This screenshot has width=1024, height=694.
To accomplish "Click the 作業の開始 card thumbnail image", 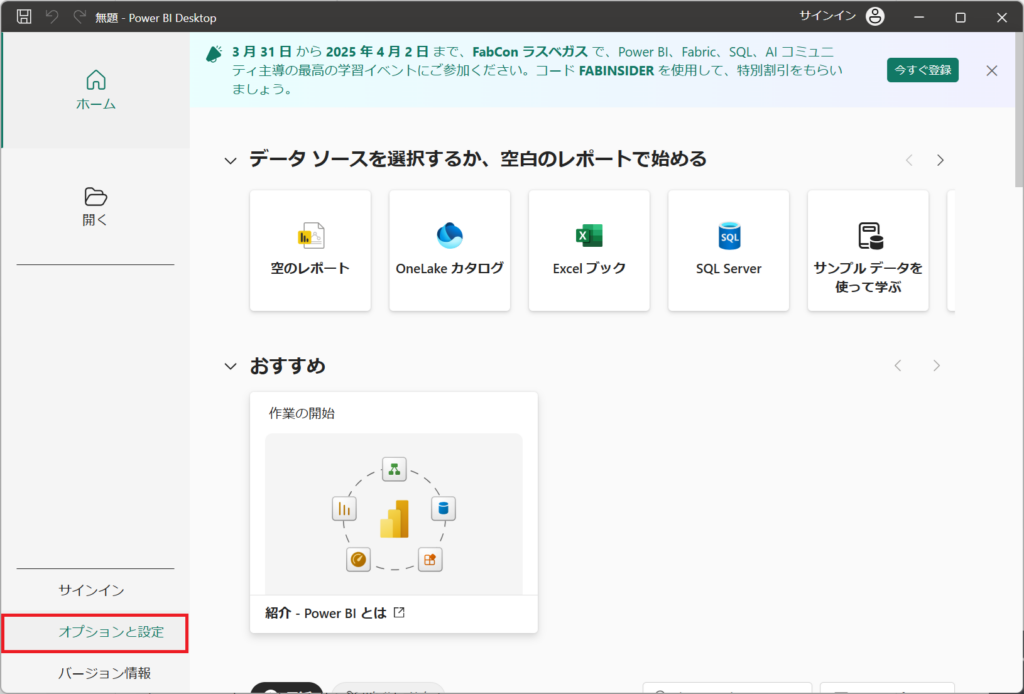I will [x=394, y=514].
